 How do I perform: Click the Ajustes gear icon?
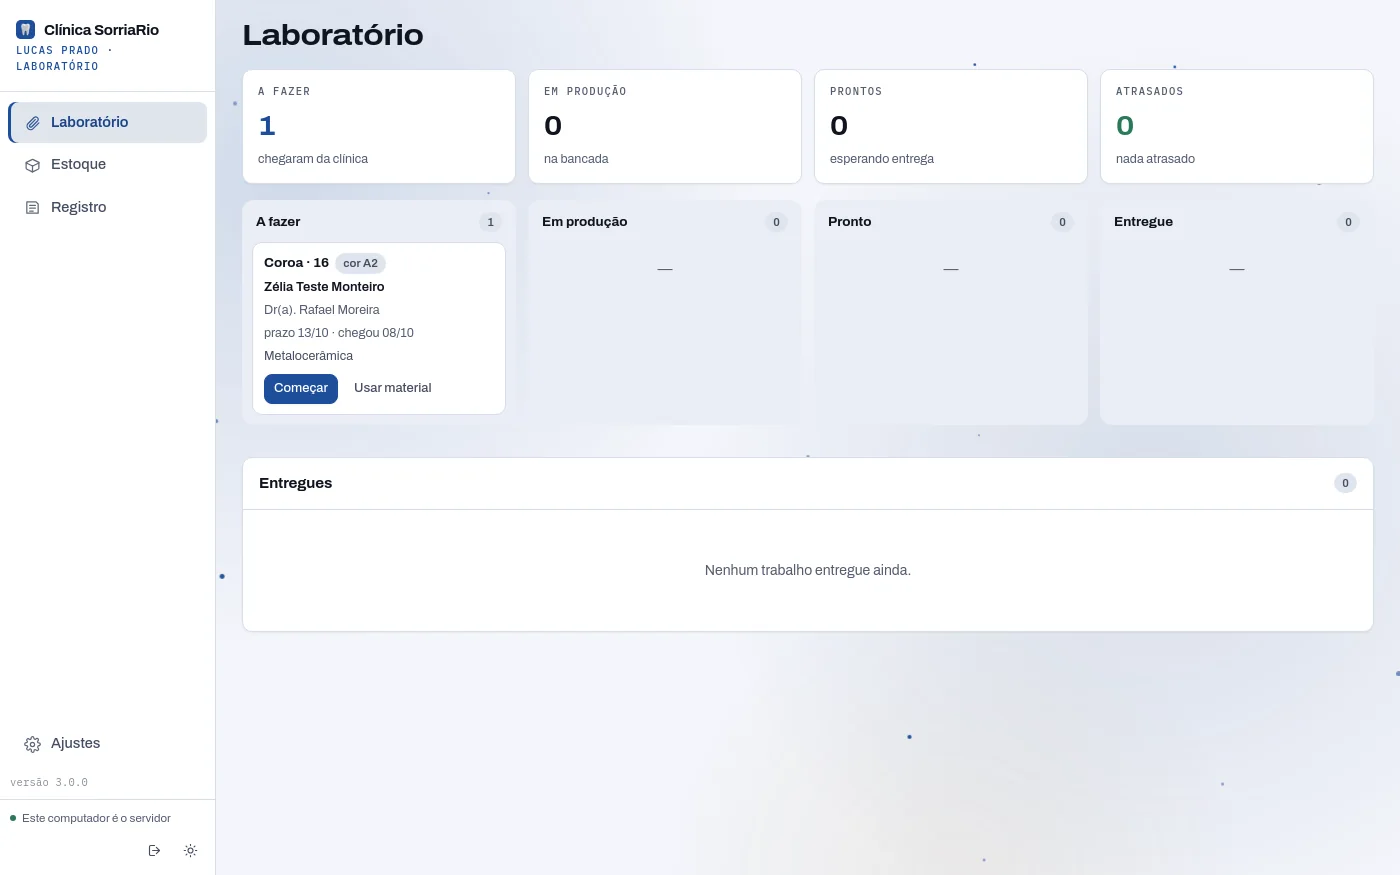(32, 744)
